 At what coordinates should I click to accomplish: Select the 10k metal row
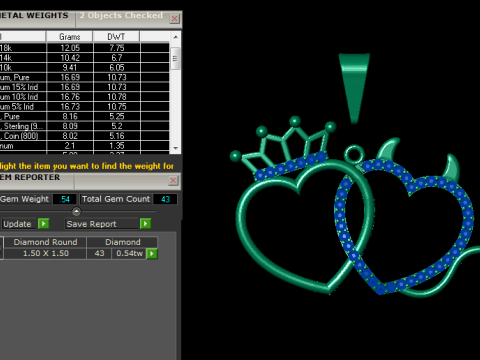[84, 68]
